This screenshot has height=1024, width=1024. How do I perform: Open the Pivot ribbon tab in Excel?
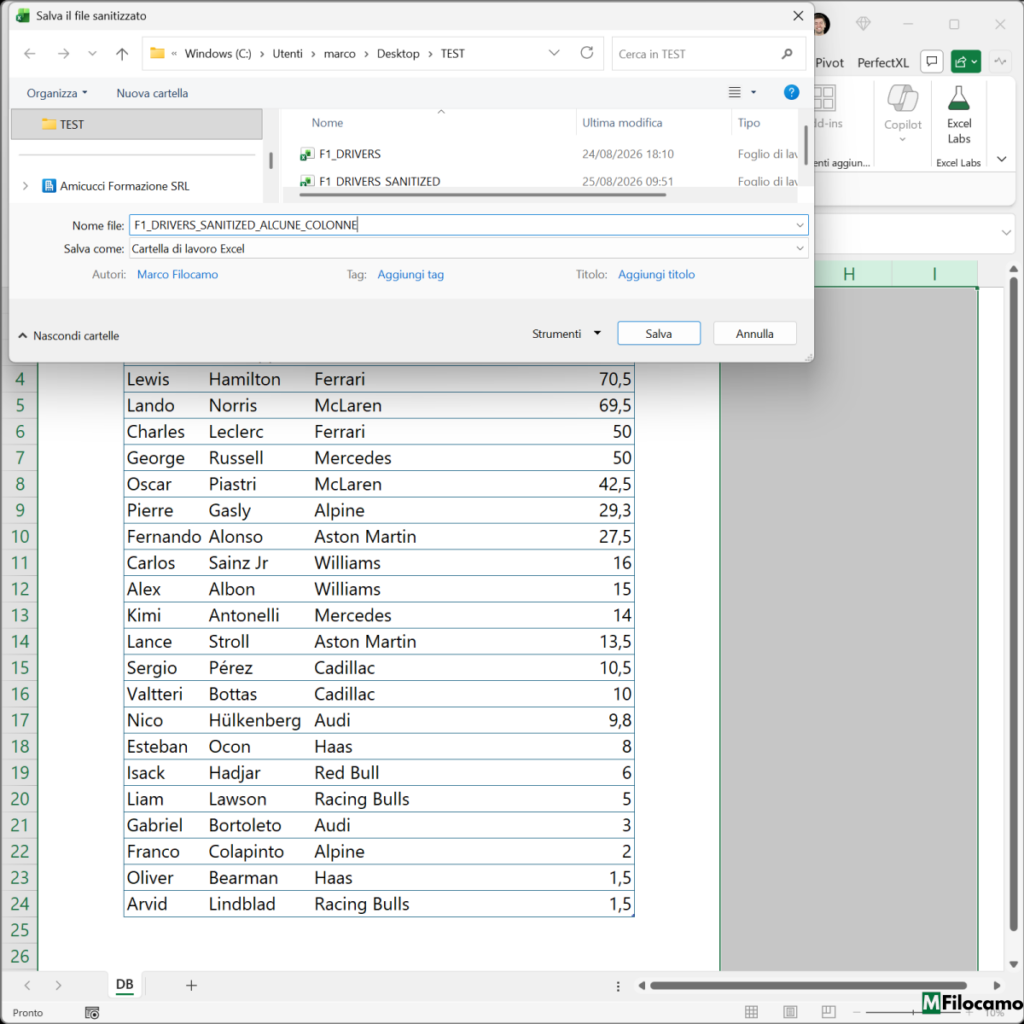point(829,63)
